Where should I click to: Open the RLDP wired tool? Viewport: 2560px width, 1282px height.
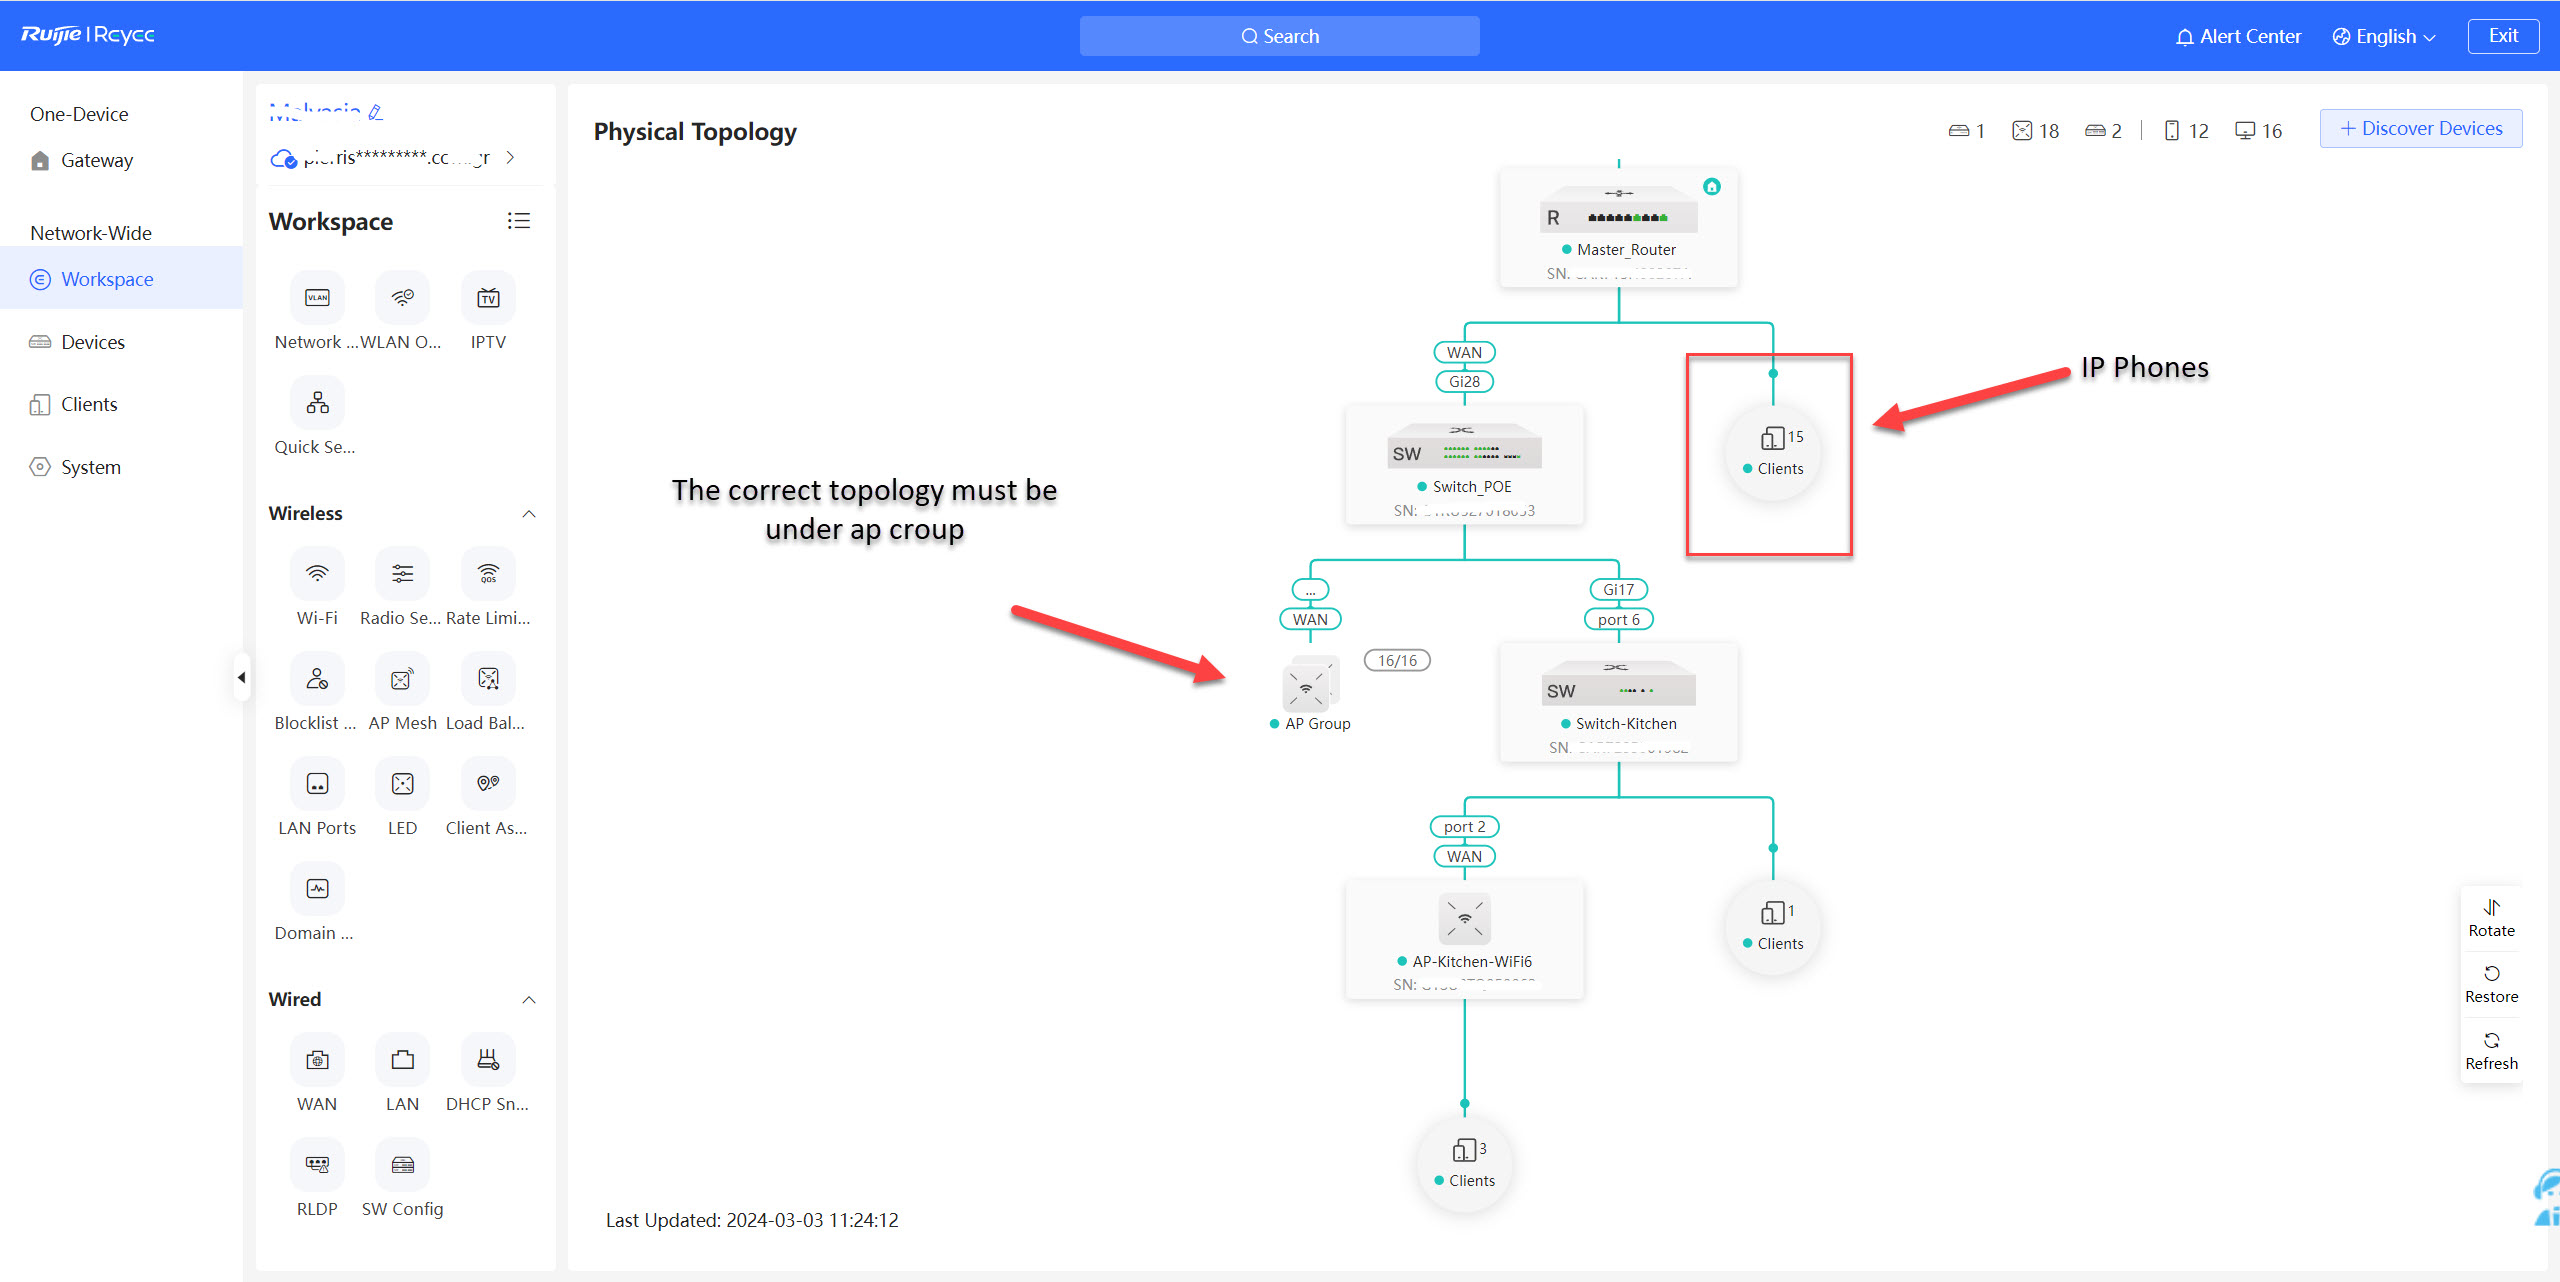tap(317, 1165)
